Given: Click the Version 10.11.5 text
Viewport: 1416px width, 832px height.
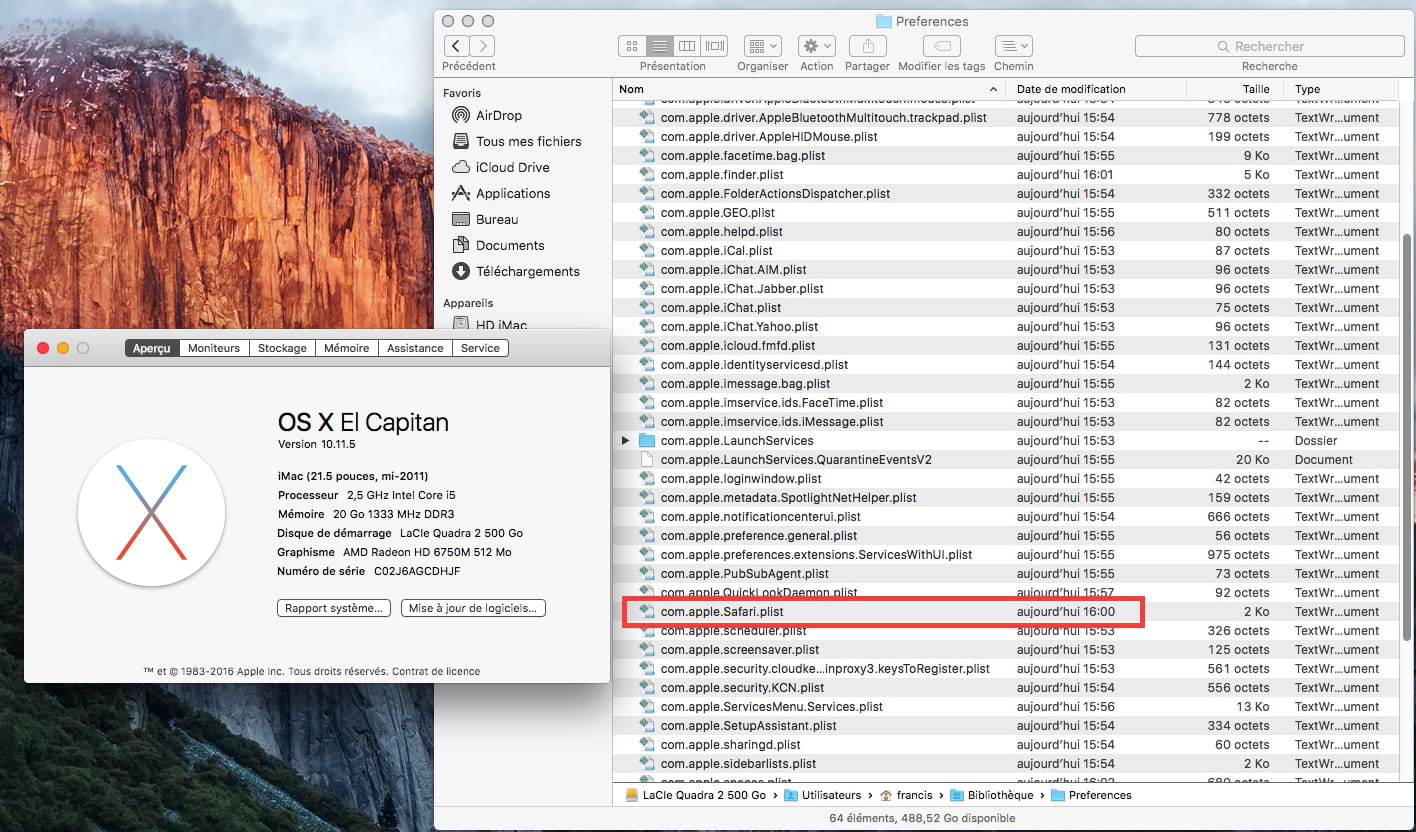Looking at the screenshot, I should [x=319, y=444].
